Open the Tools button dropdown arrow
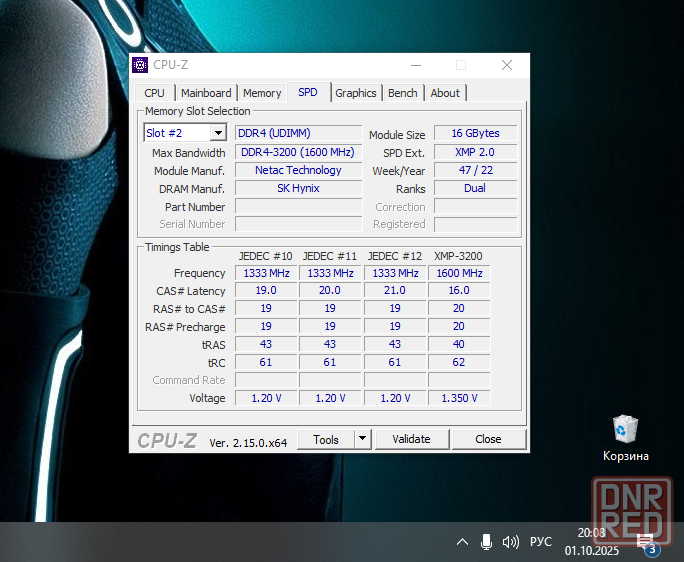This screenshot has width=684, height=562. coord(361,439)
